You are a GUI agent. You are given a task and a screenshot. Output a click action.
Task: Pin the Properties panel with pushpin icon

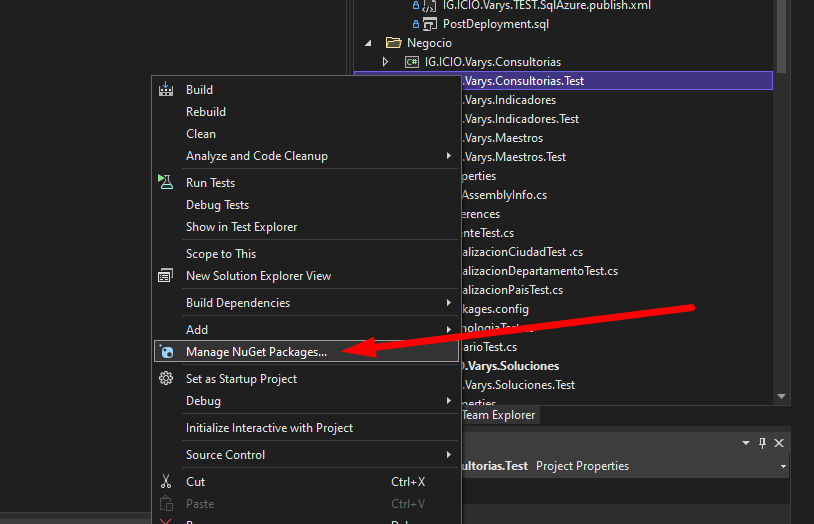point(762,443)
